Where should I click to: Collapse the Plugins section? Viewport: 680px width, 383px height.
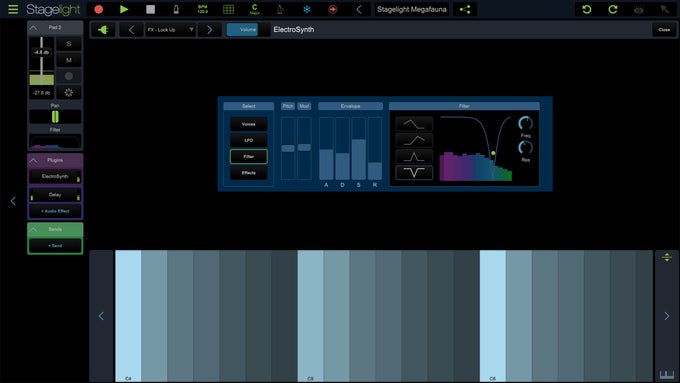point(33,160)
